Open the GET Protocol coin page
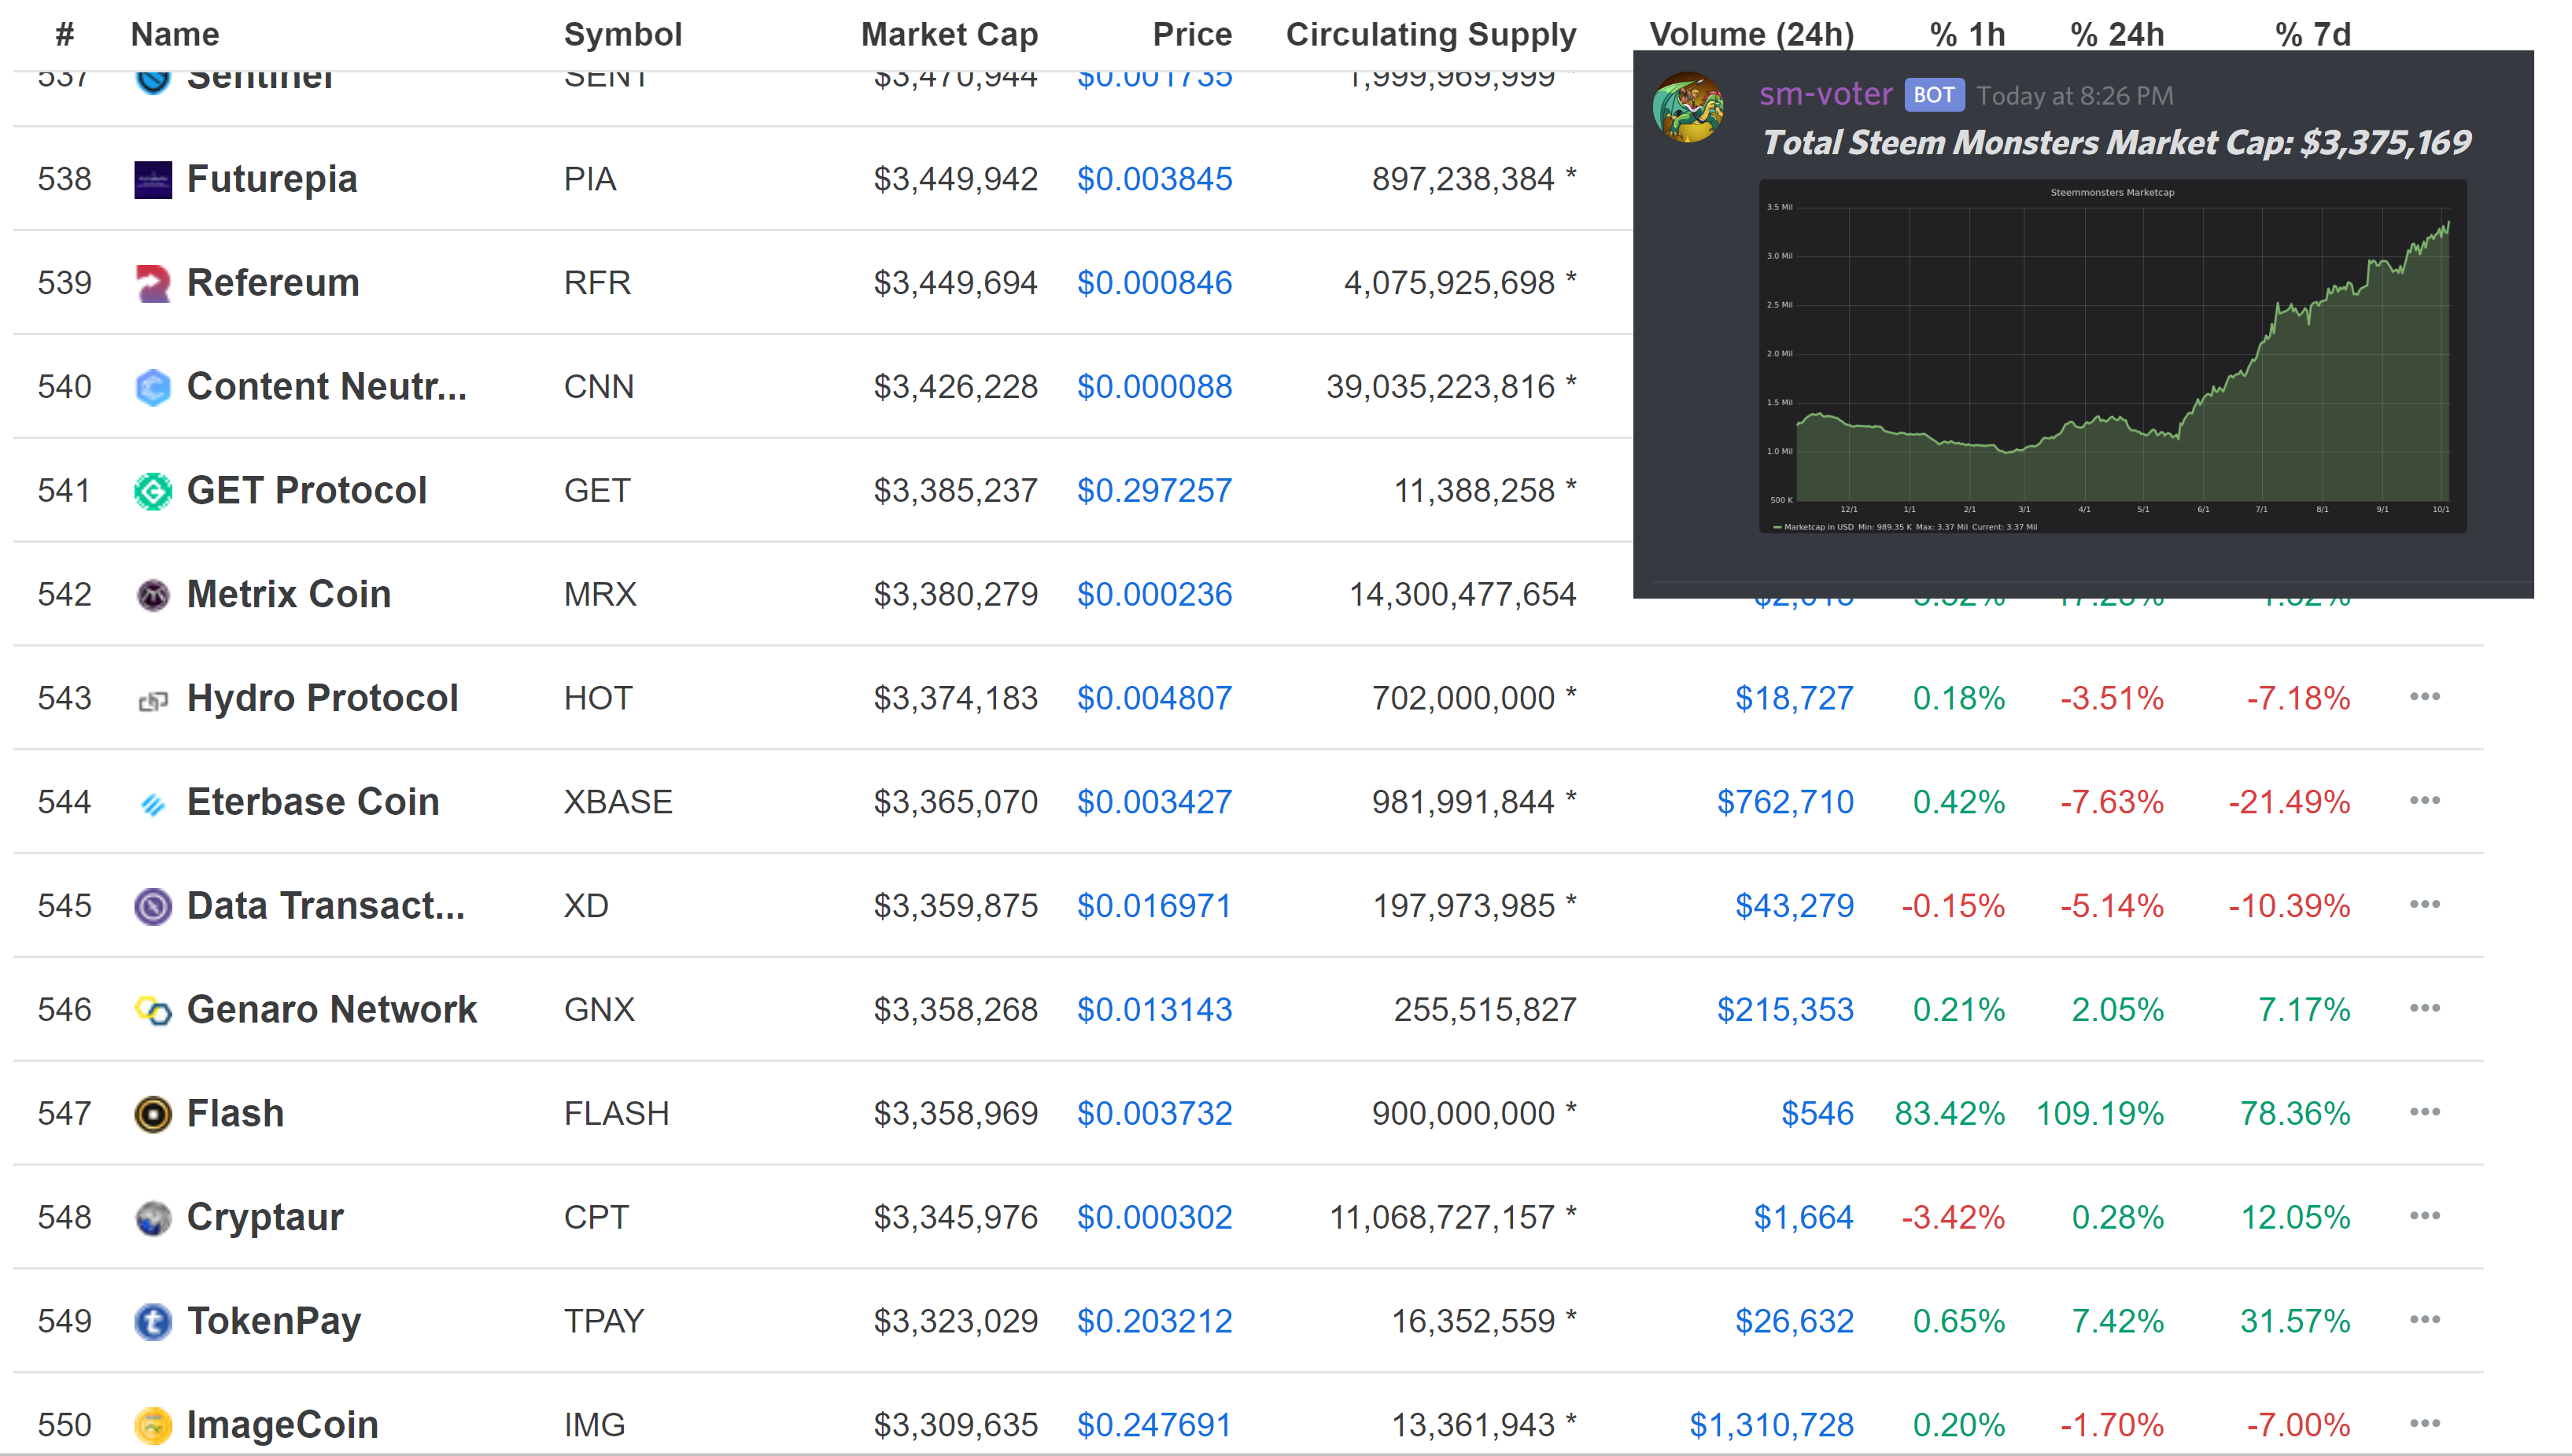This screenshot has height=1456, width=2572. pos(307,491)
